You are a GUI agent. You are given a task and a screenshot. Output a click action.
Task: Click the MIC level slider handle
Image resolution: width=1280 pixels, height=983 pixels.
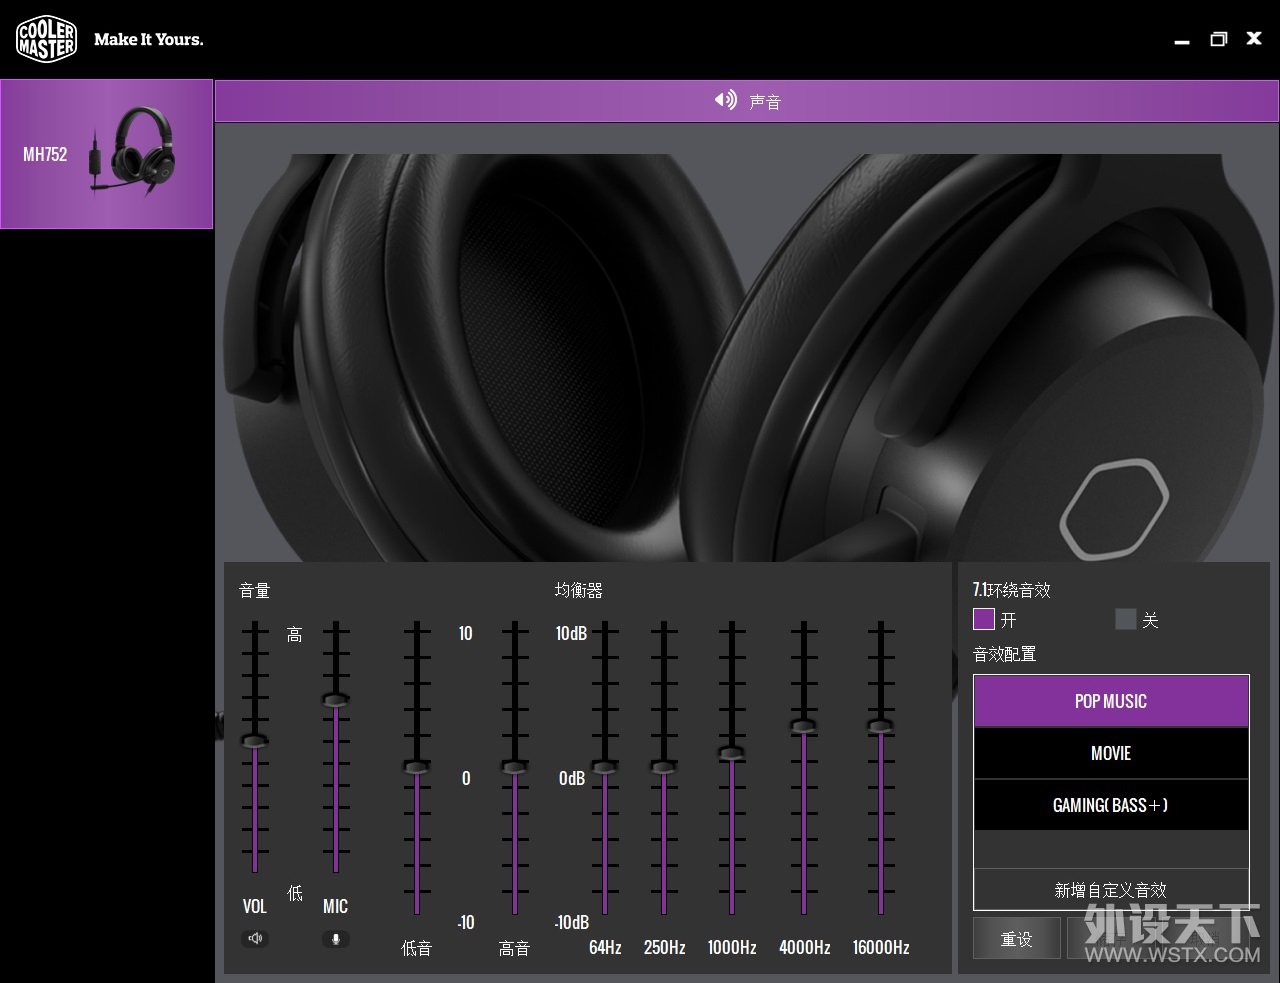pyautogui.click(x=336, y=699)
